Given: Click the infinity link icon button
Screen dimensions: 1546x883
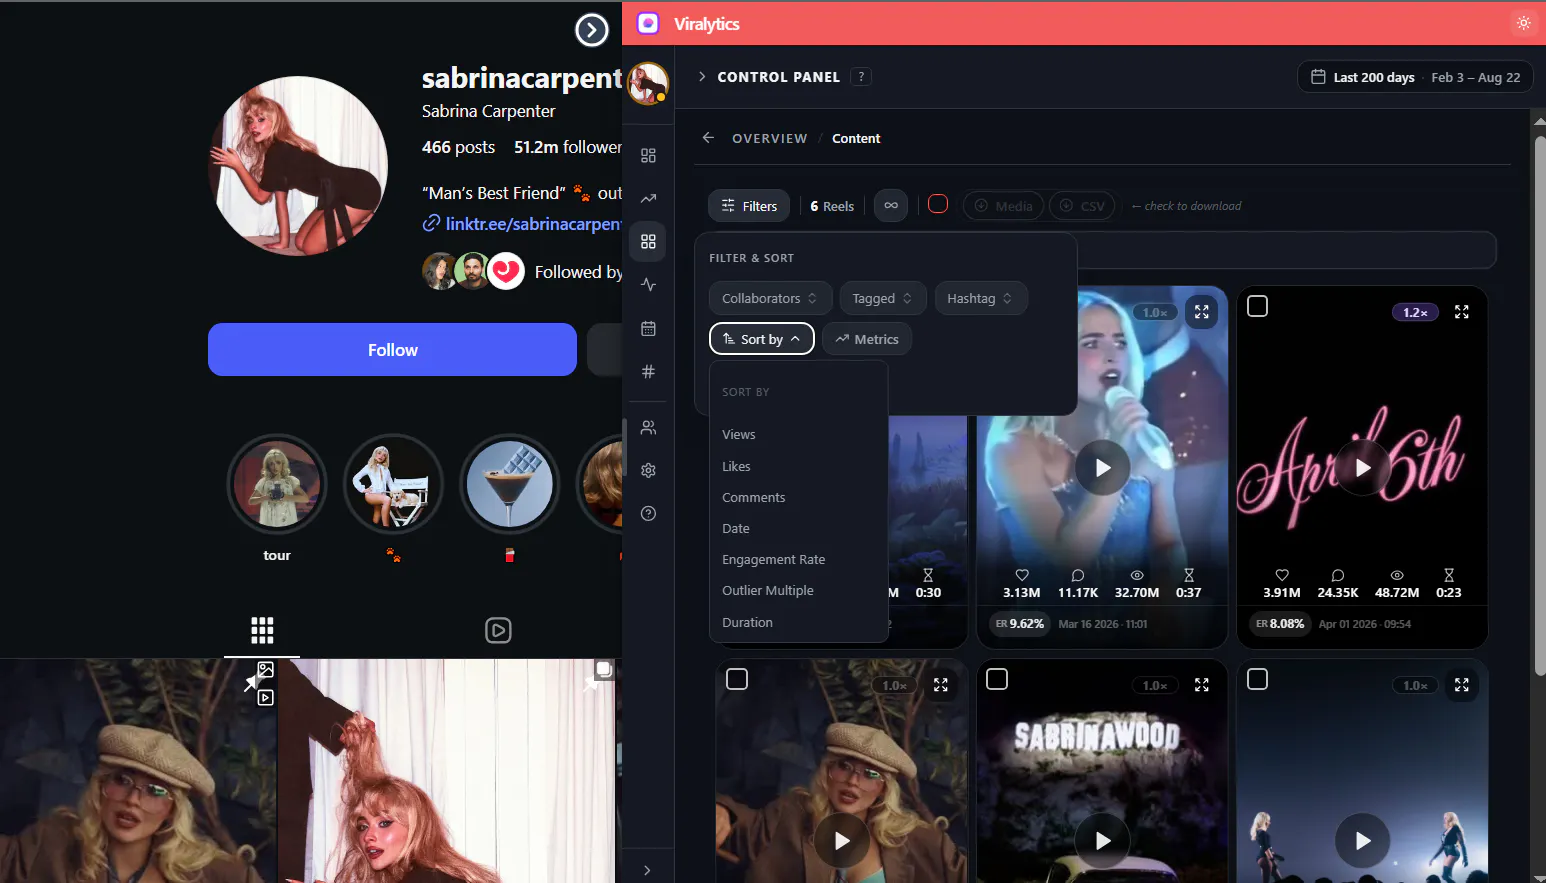Looking at the screenshot, I should (x=891, y=206).
